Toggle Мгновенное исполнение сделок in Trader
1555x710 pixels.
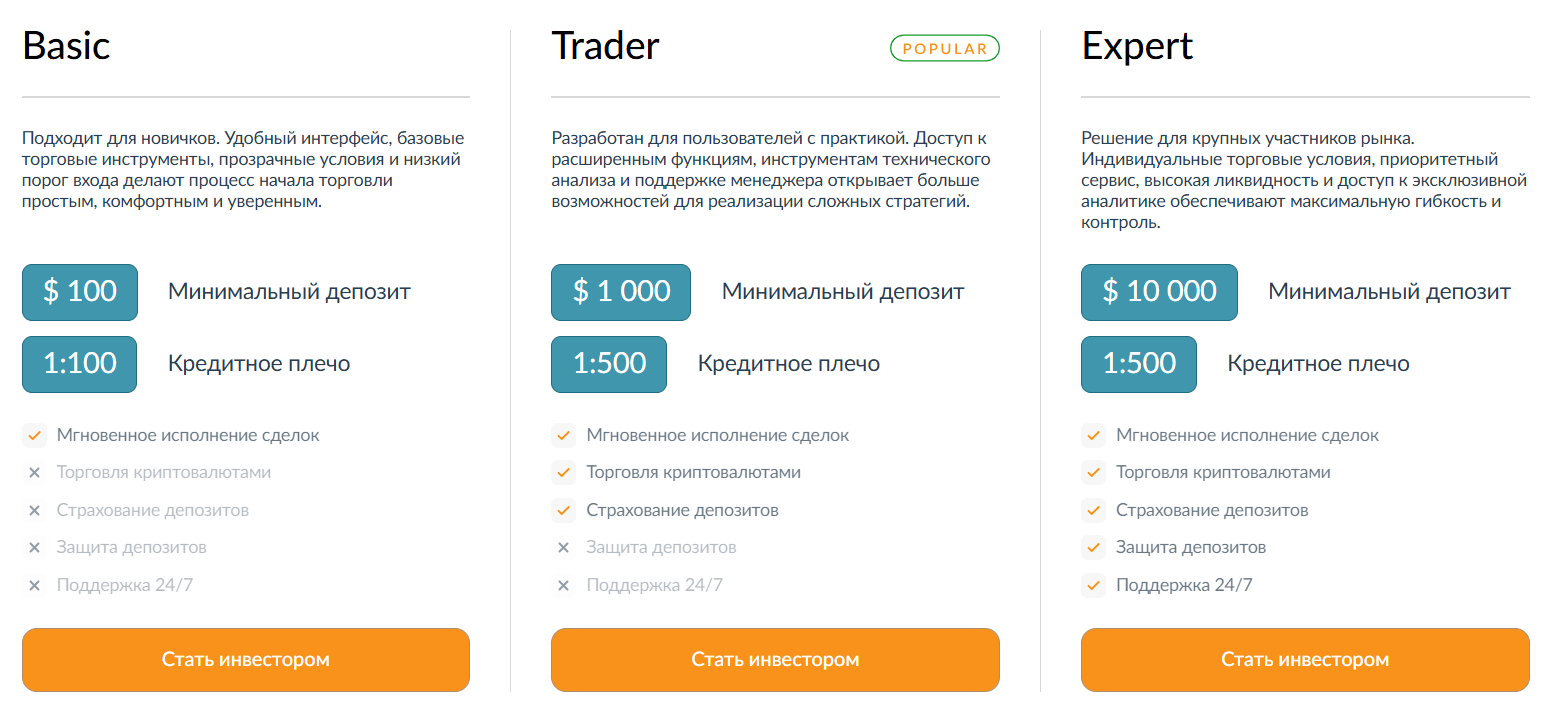(563, 435)
